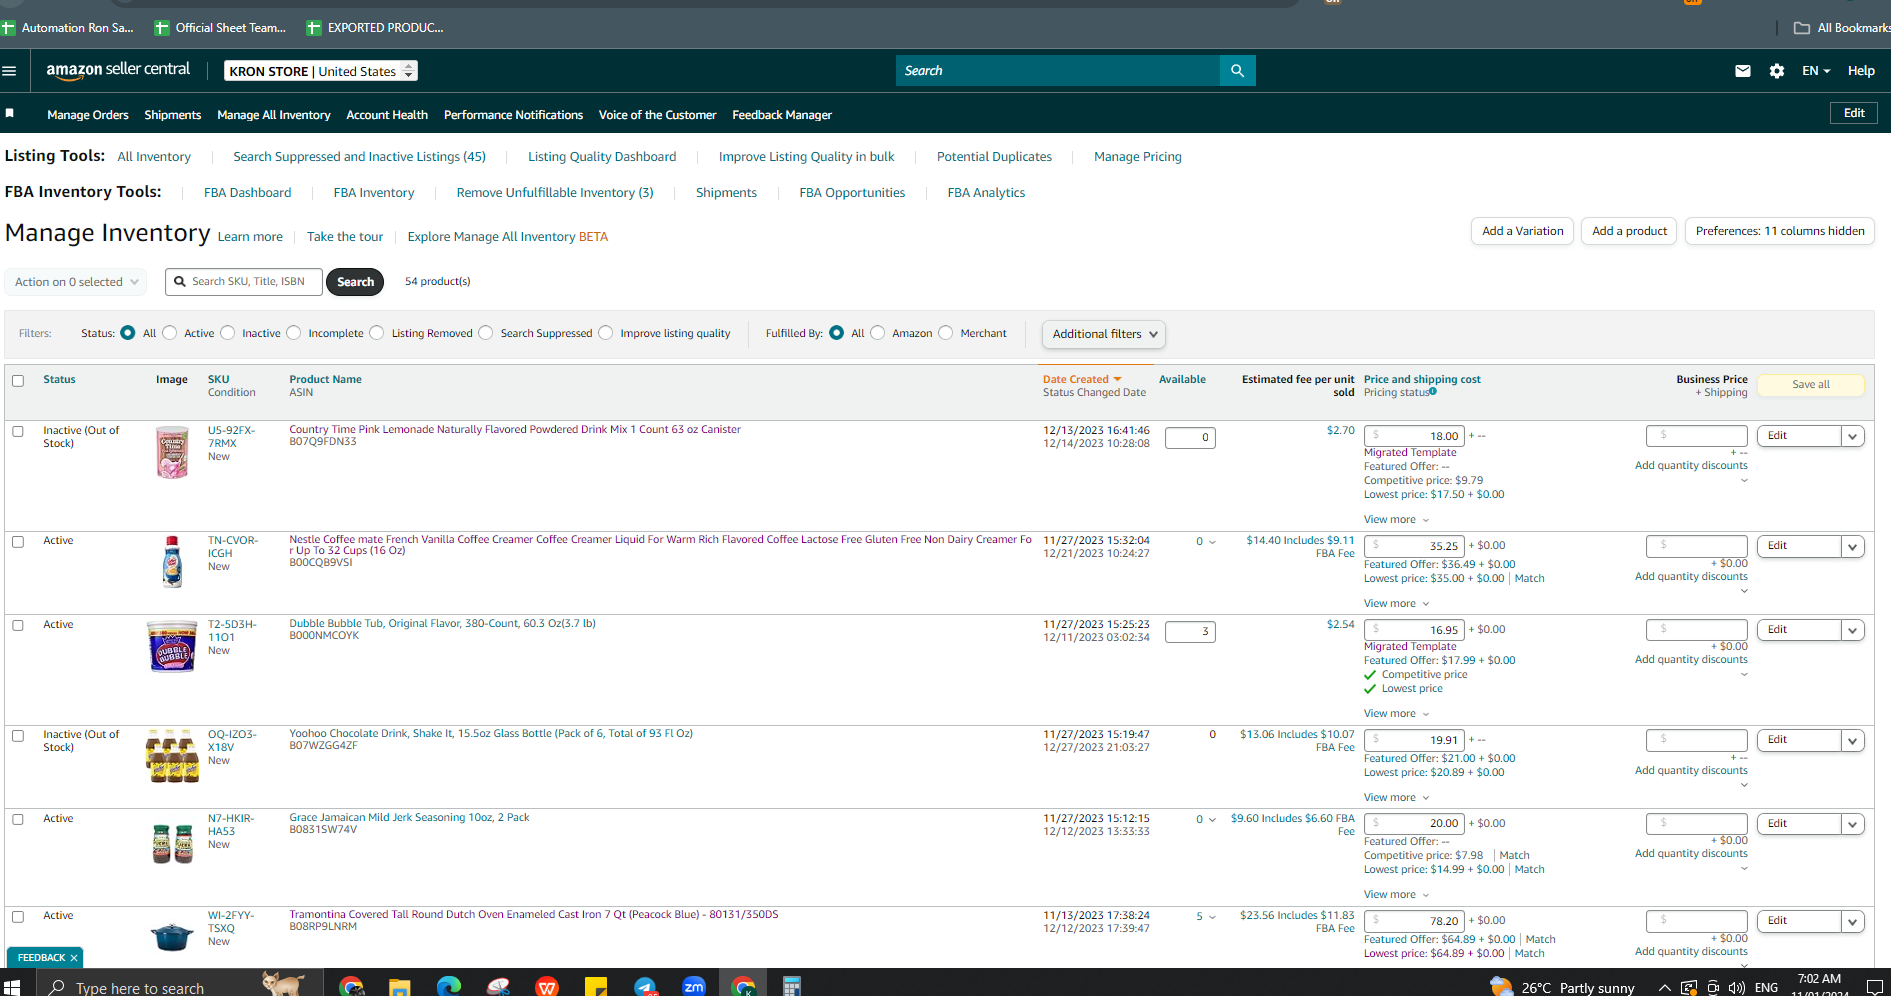Image resolution: width=1891 pixels, height=996 pixels.
Task: Select the checkbox for Country Time Pink Lemonade row
Action: (18, 432)
